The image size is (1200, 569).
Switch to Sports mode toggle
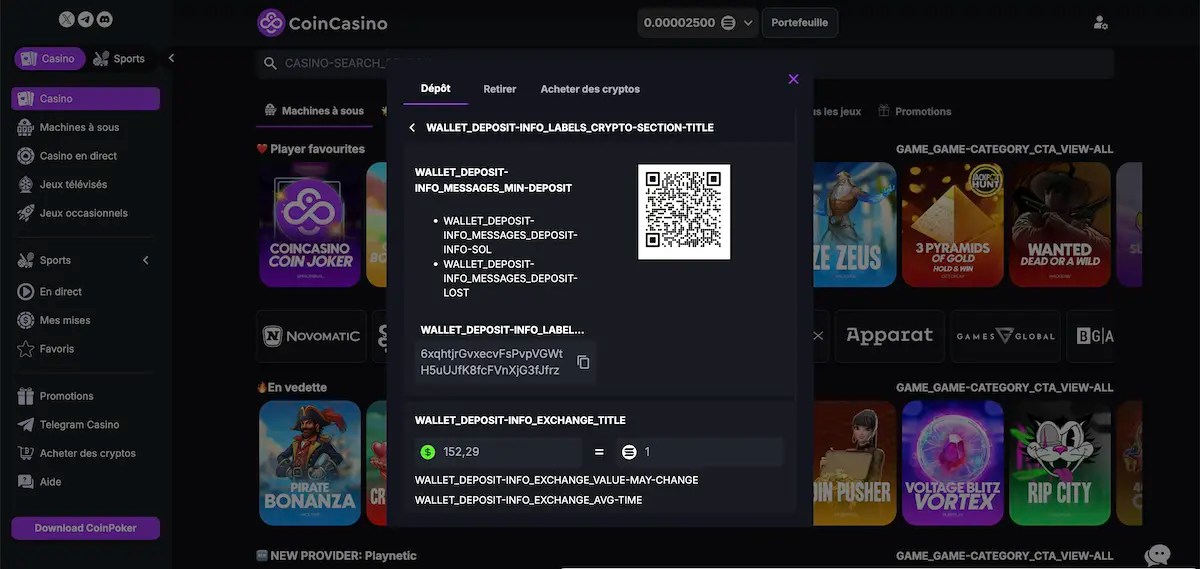click(x=119, y=59)
